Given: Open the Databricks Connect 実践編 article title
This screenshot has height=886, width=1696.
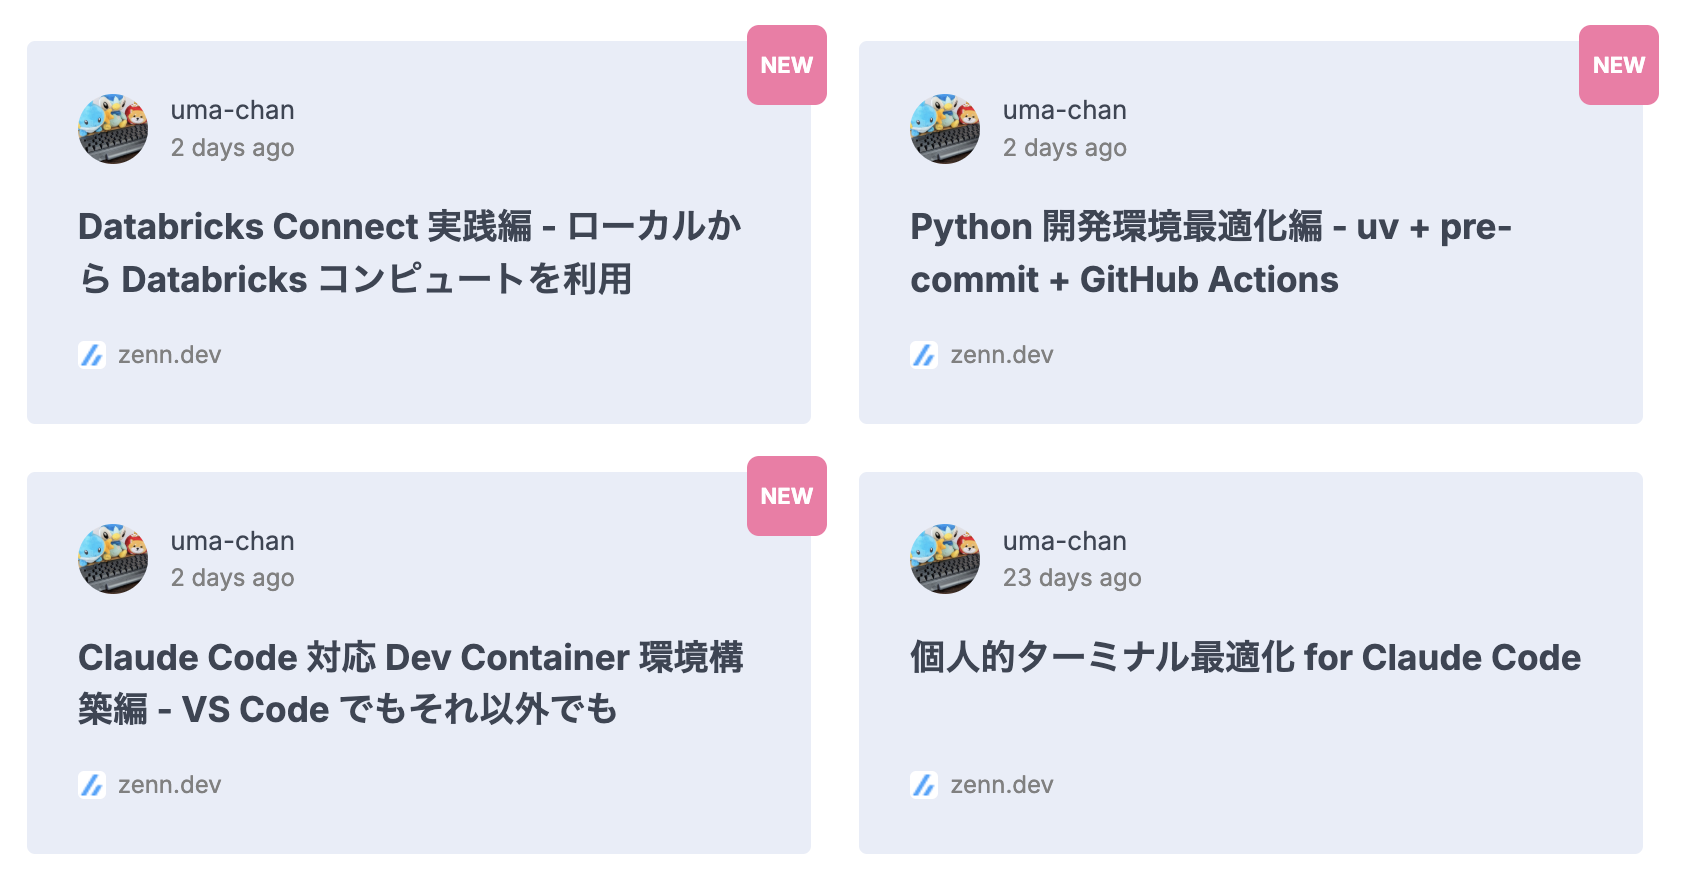Looking at the screenshot, I should pos(410,253).
